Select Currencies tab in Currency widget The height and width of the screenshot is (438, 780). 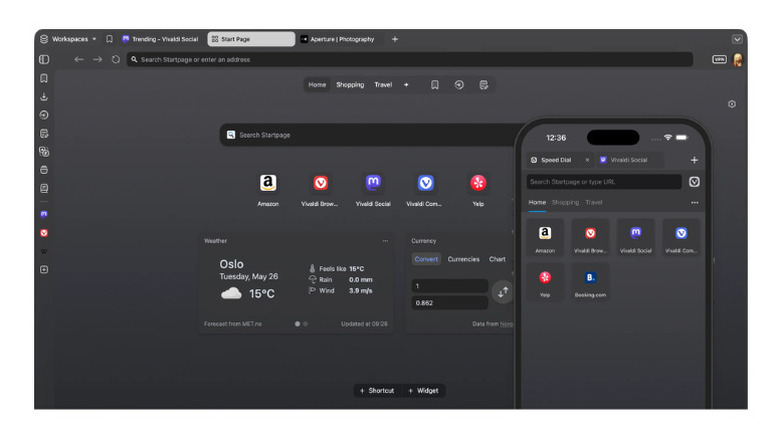pyautogui.click(x=464, y=259)
